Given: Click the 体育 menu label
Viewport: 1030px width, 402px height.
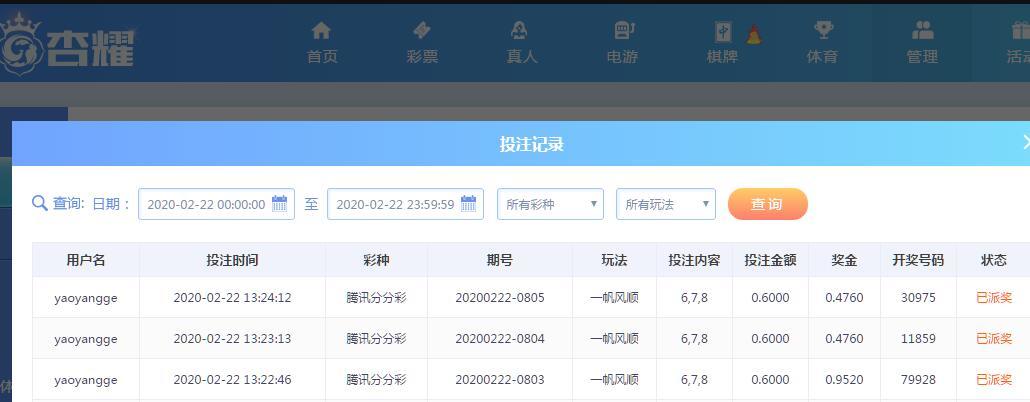Looking at the screenshot, I should coord(822,57).
